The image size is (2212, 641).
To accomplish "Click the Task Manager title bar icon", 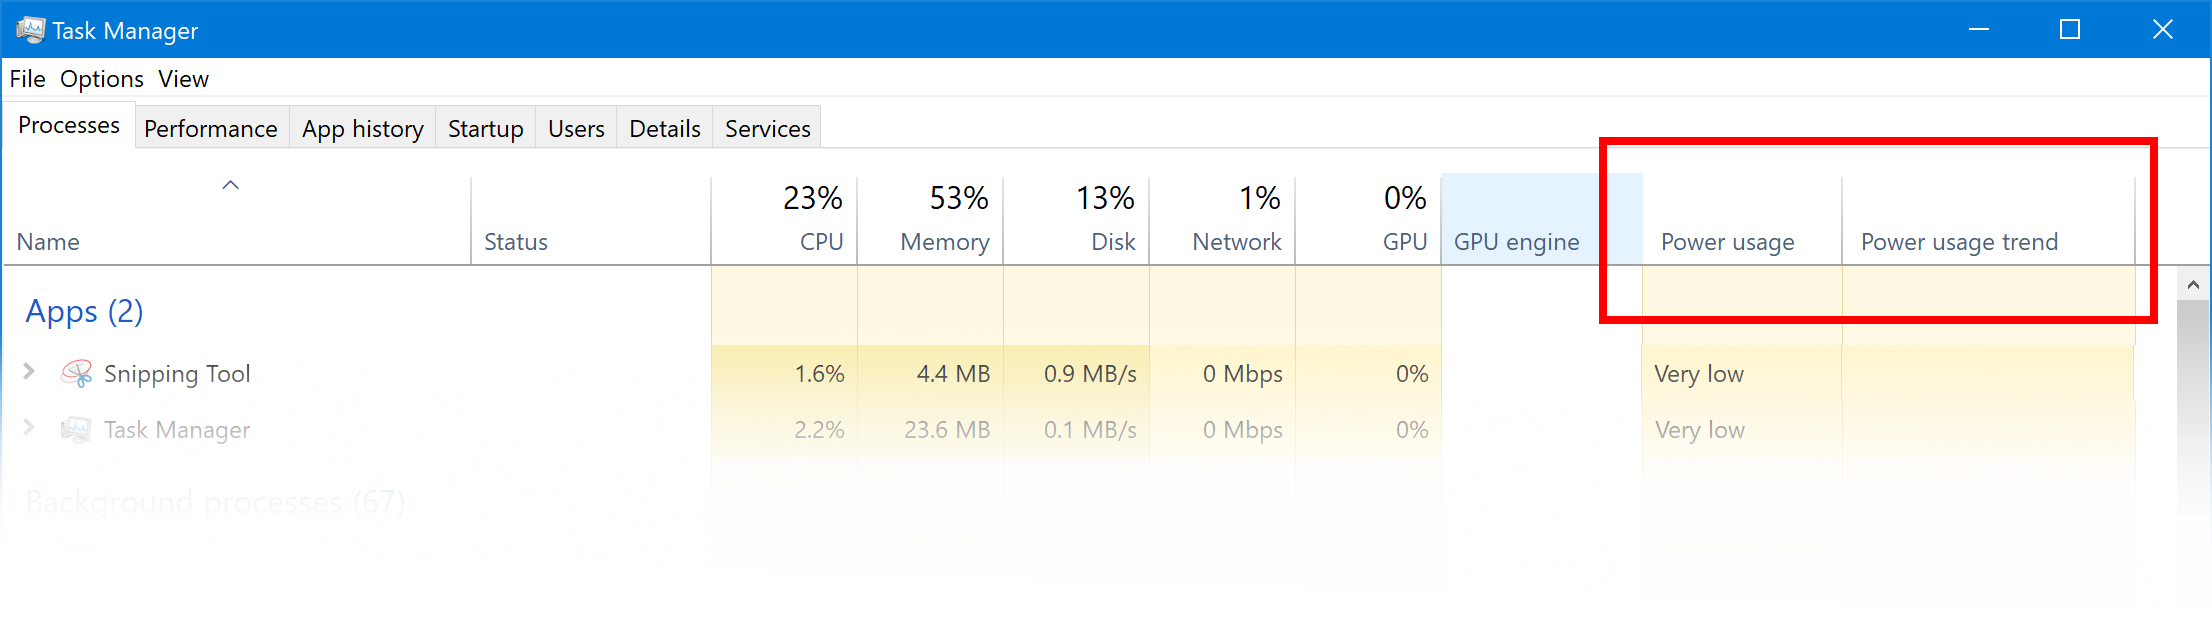I will point(30,30).
